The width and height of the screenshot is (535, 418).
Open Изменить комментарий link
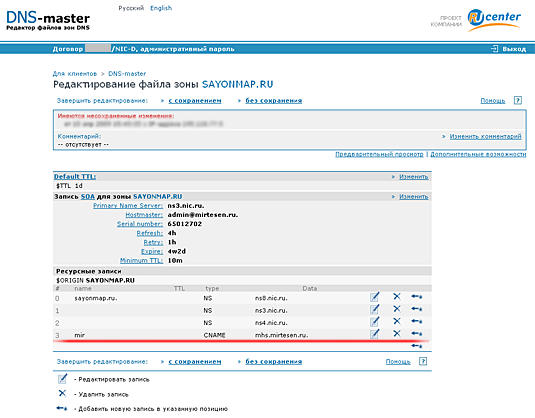(486, 136)
